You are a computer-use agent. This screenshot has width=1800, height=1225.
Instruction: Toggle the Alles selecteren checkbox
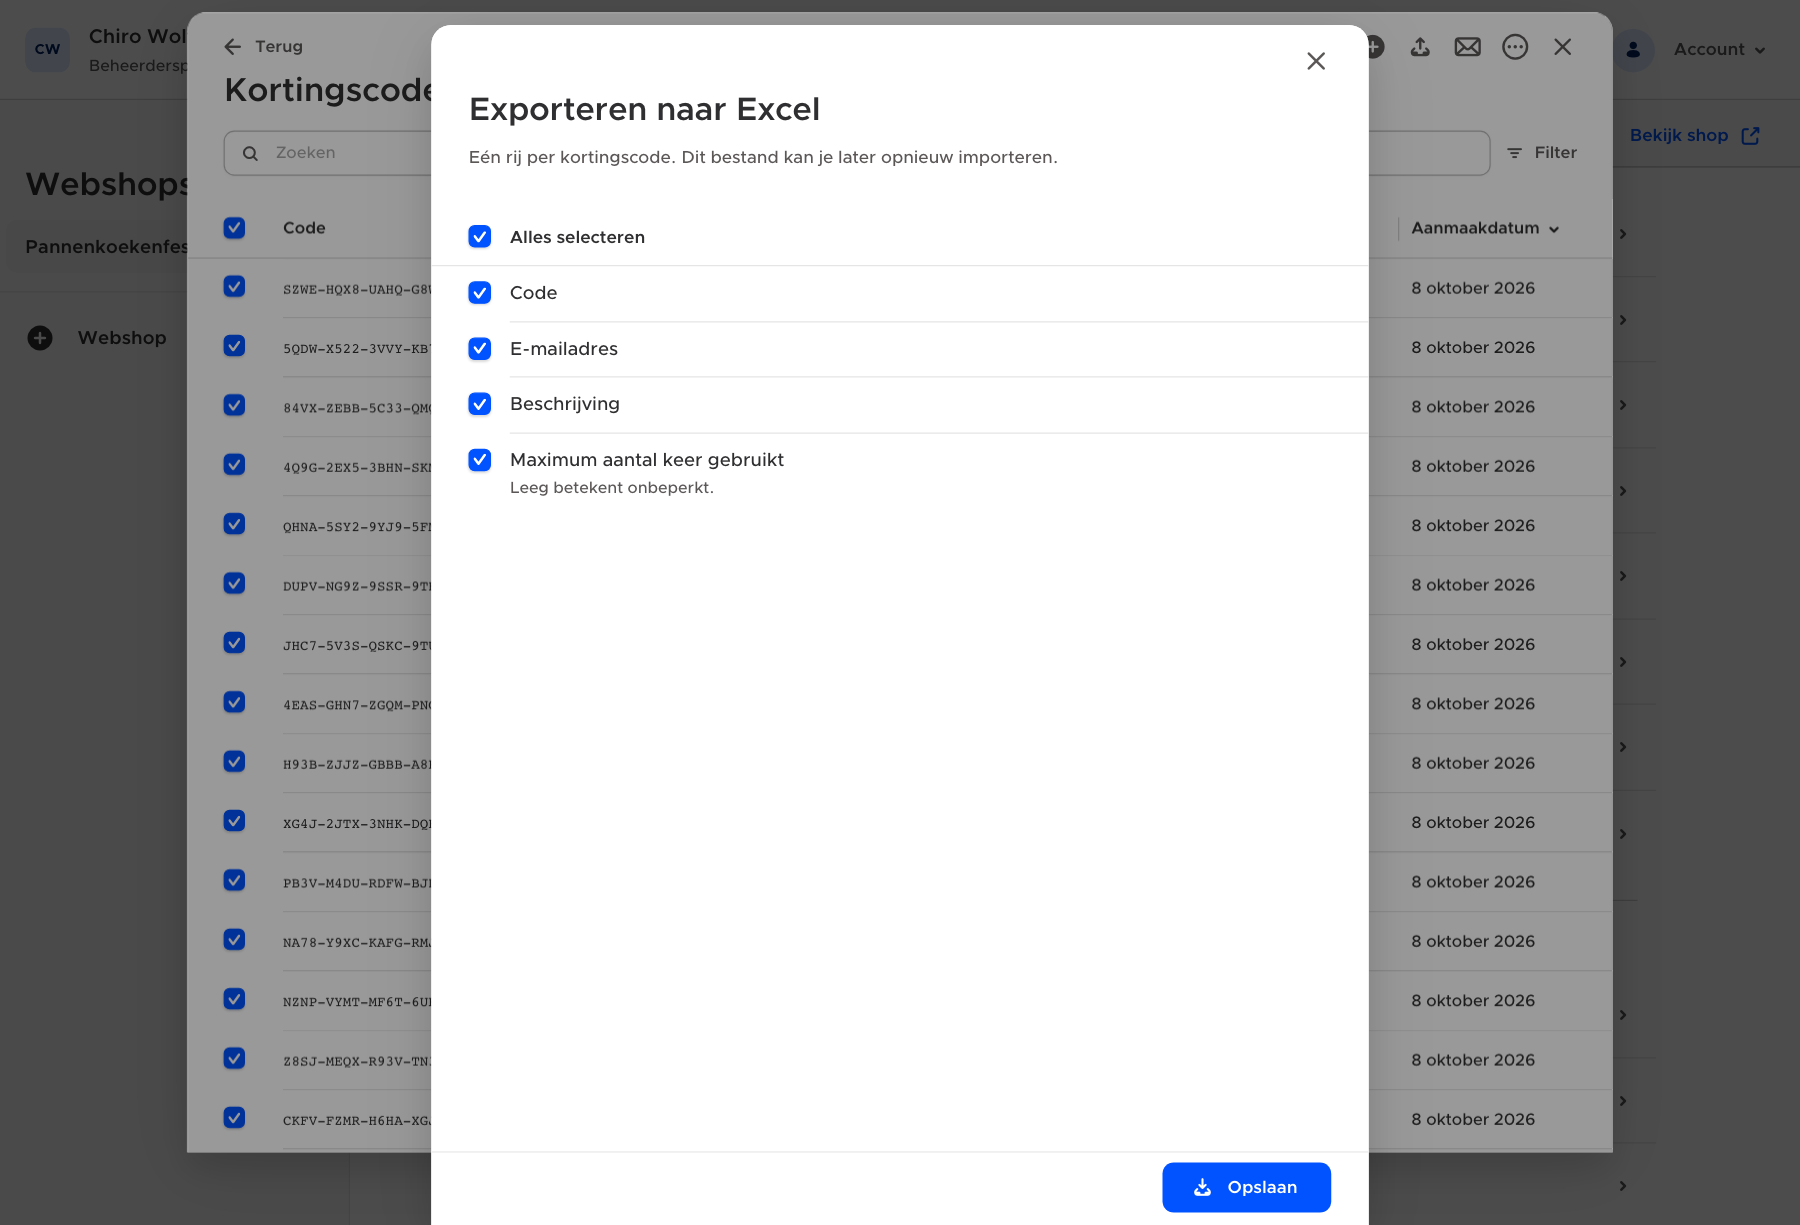pyautogui.click(x=480, y=237)
